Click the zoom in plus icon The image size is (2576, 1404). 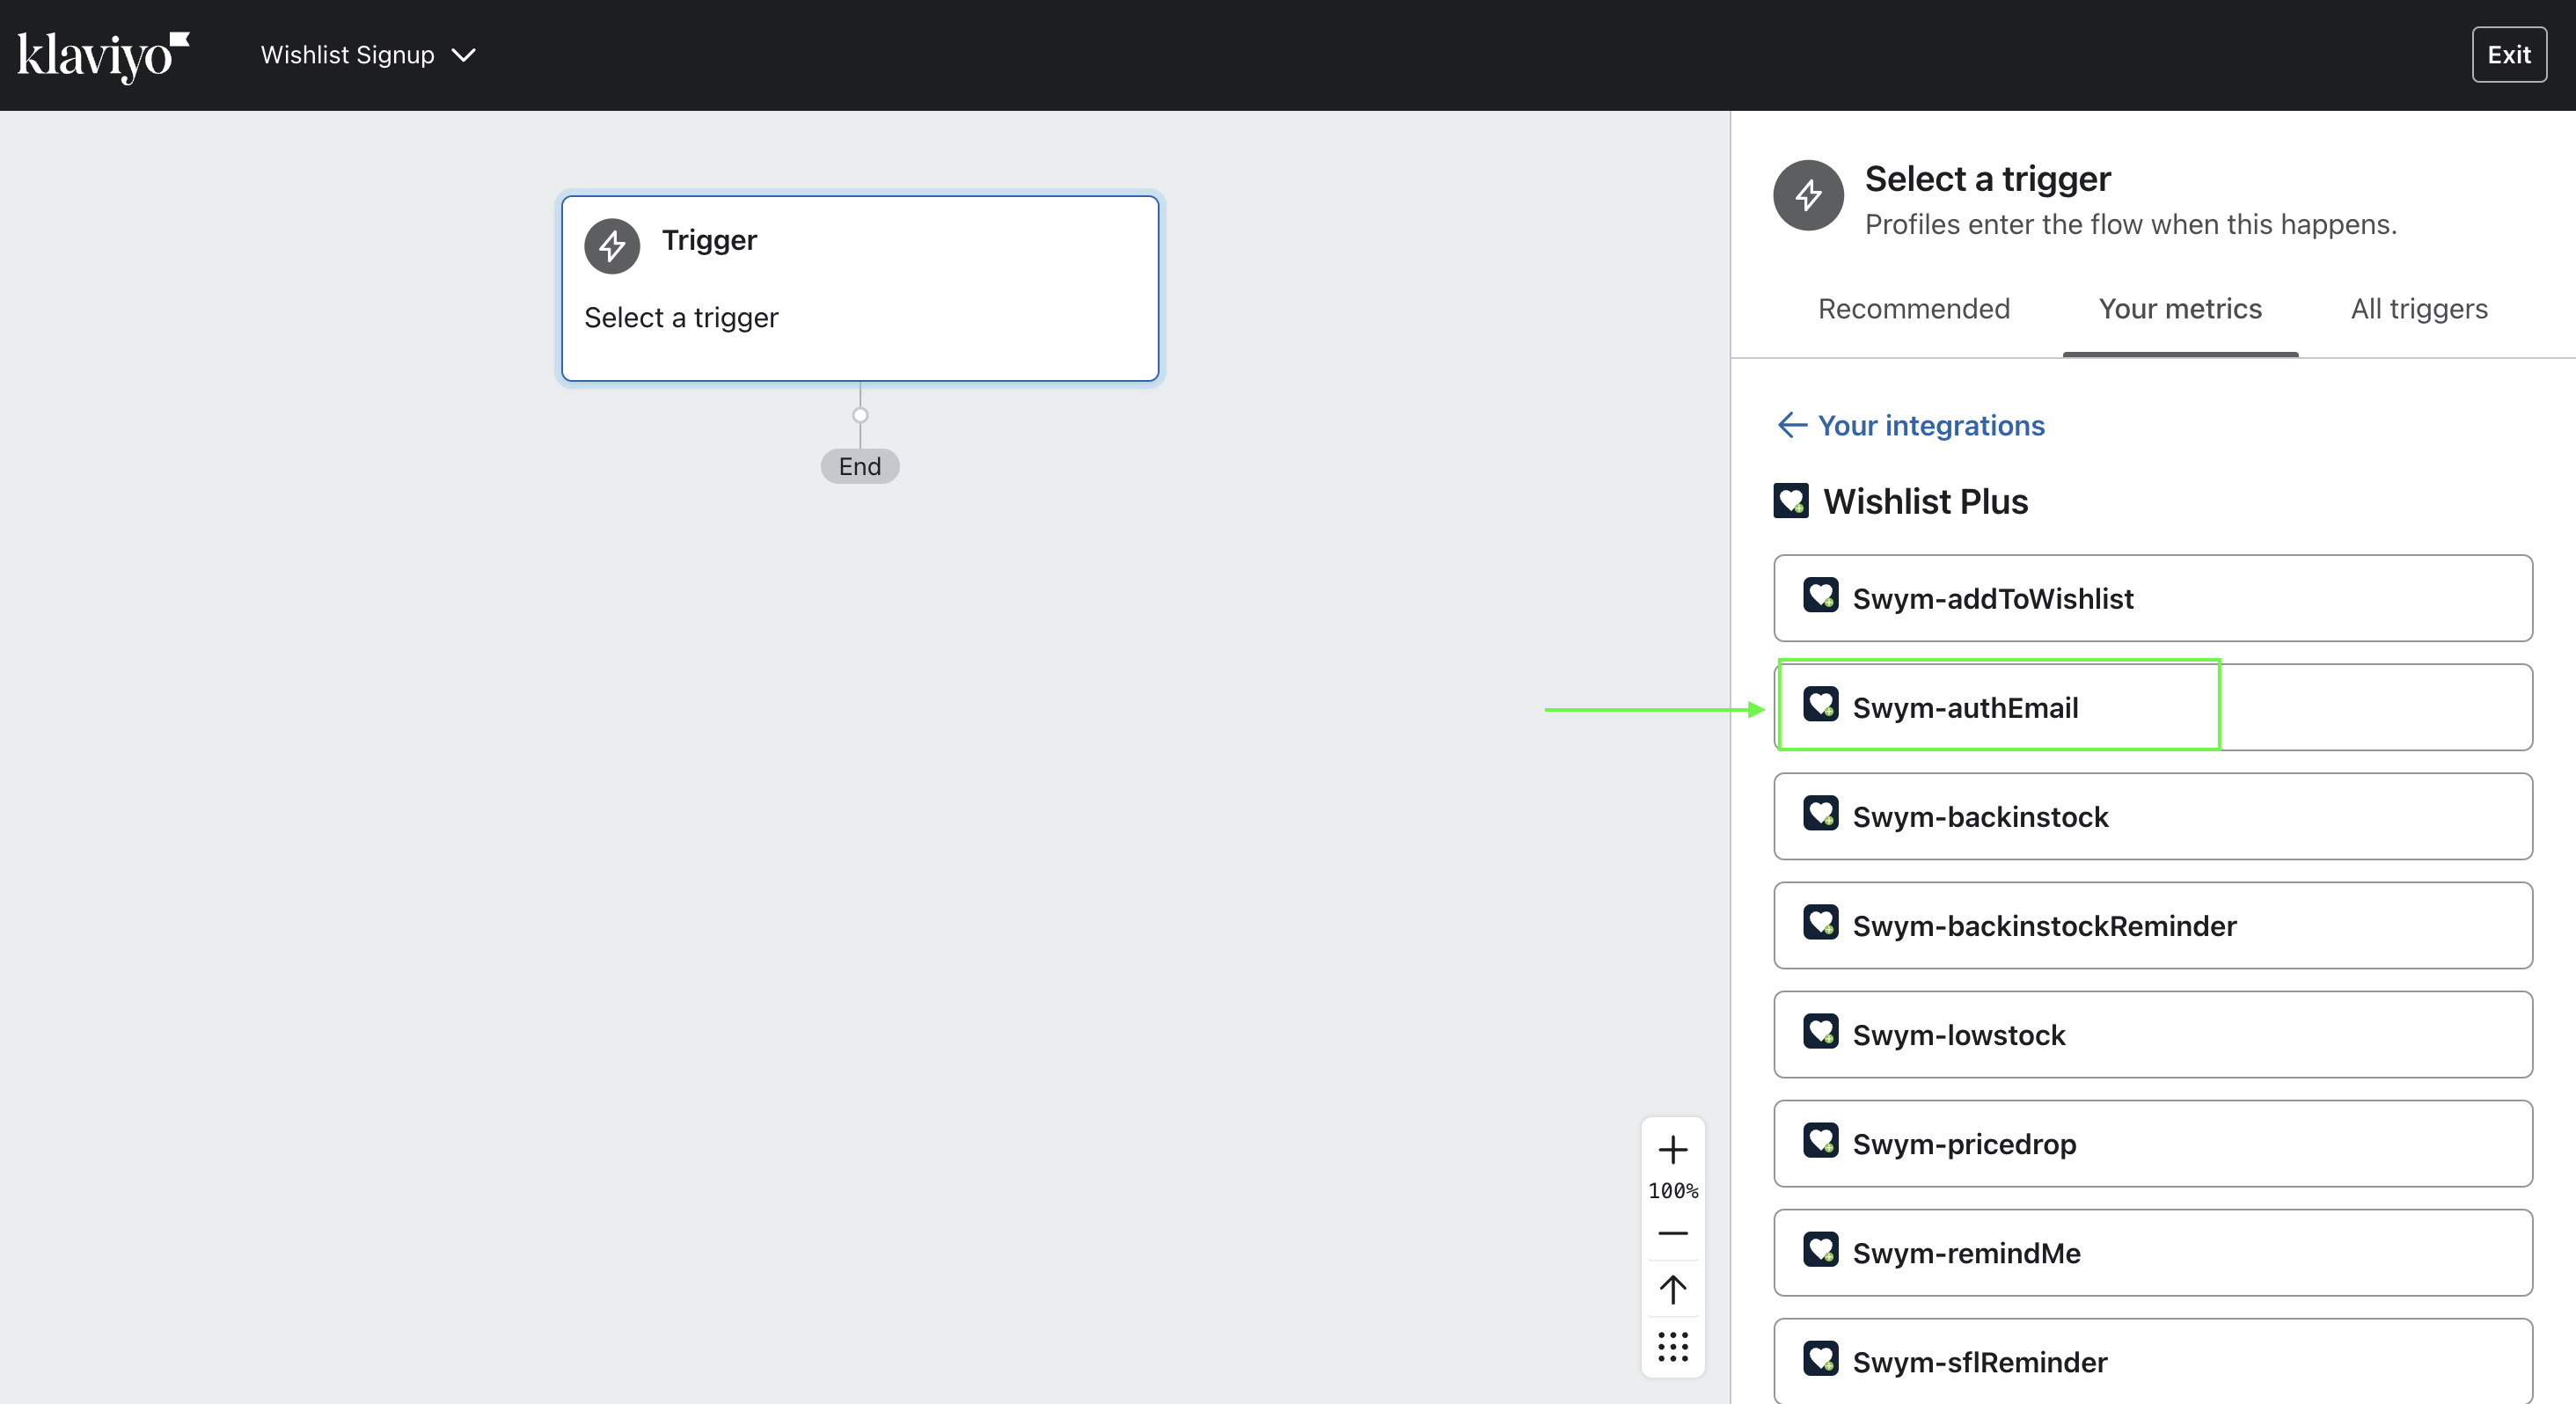pos(1672,1150)
